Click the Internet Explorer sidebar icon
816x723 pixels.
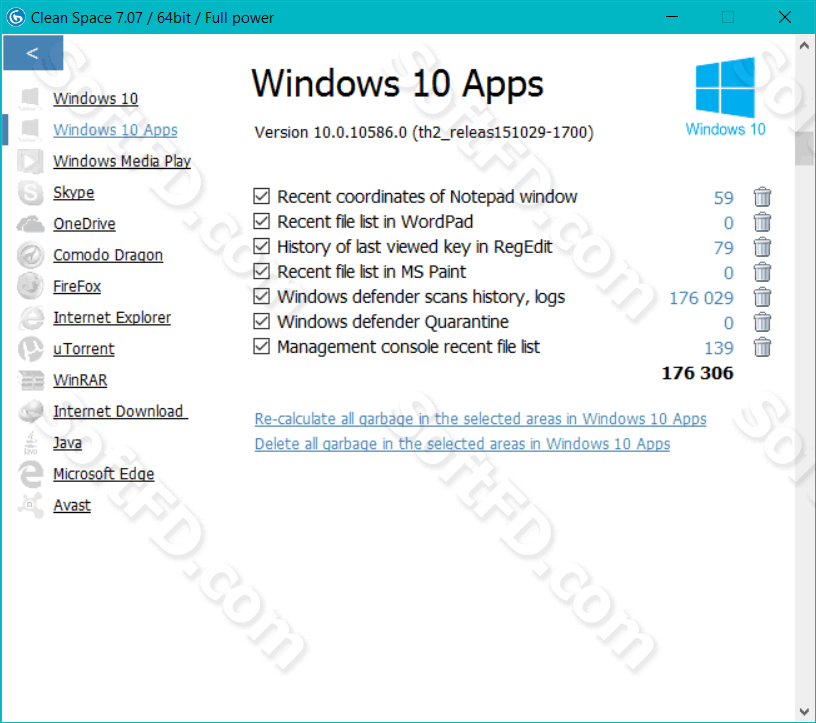[x=30, y=318]
